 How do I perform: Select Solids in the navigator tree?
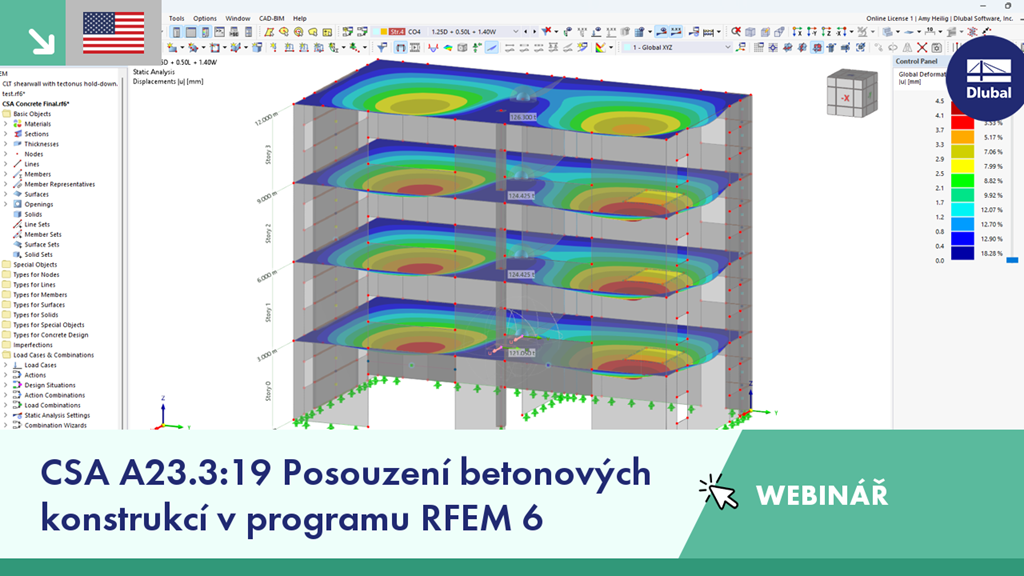coord(33,214)
